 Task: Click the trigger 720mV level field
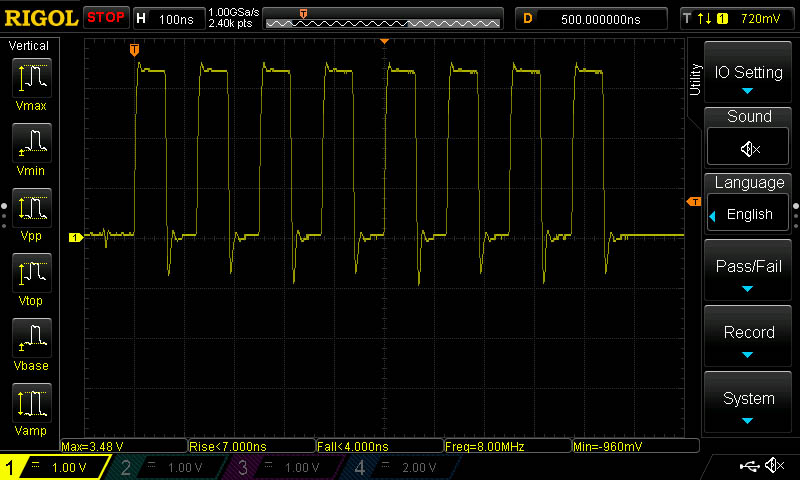click(x=760, y=19)
